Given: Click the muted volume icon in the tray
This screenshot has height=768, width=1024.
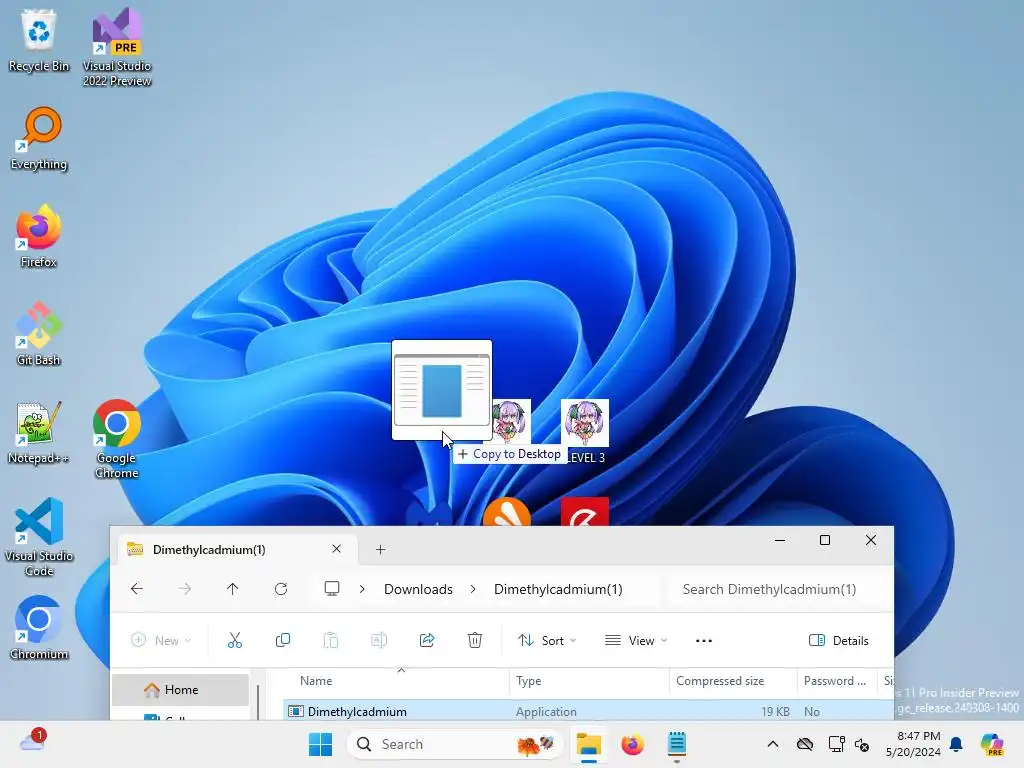Looking at the screenshot, I should (862, 744).
